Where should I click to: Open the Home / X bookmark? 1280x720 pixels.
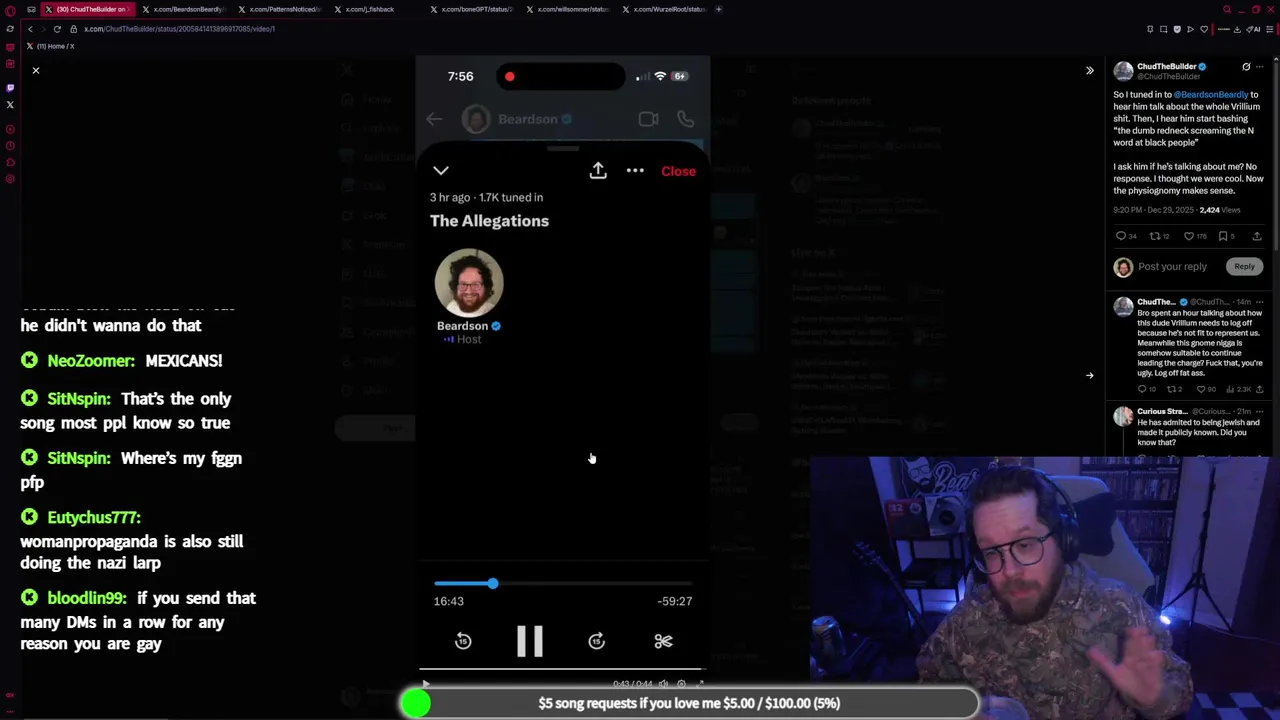click(x=51, y=46)
